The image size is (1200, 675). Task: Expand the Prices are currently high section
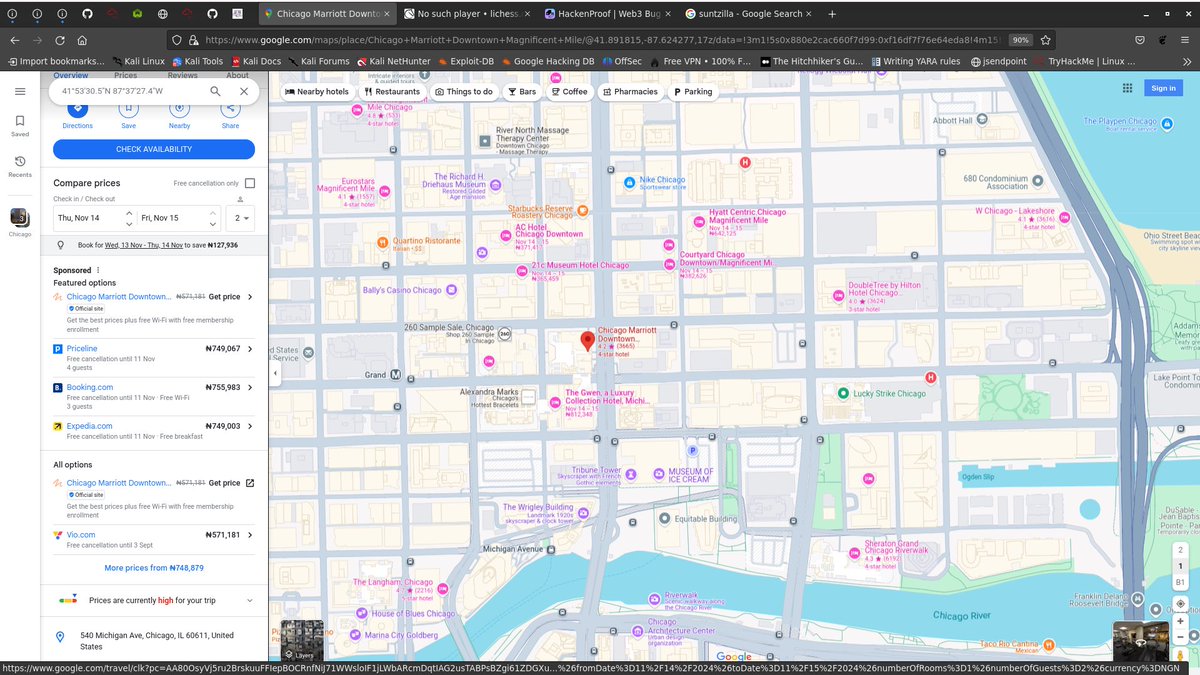249,601
